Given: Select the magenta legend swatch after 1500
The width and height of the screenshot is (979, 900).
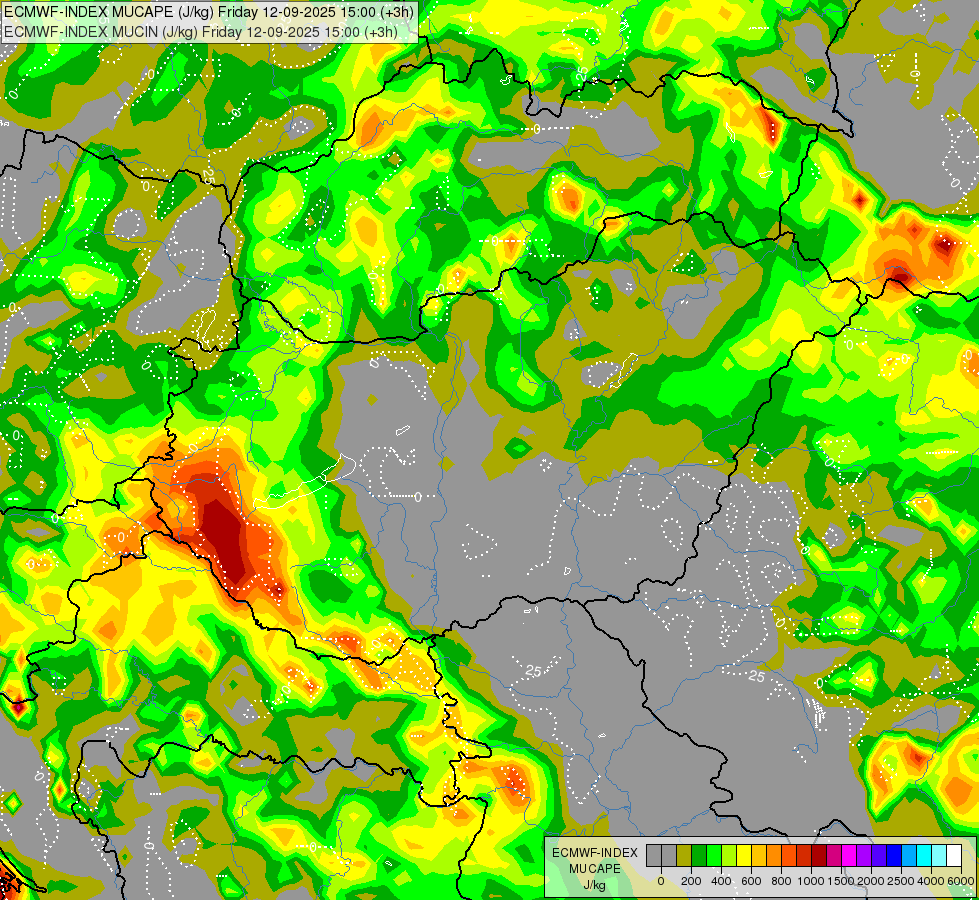Looking at the screenshot, I should click(849, 855).
